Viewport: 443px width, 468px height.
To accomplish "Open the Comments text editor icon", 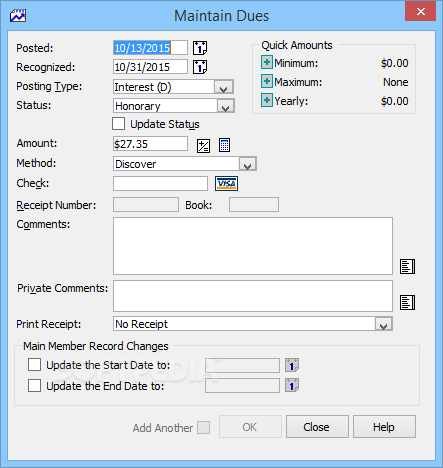I will coord(407,266).
